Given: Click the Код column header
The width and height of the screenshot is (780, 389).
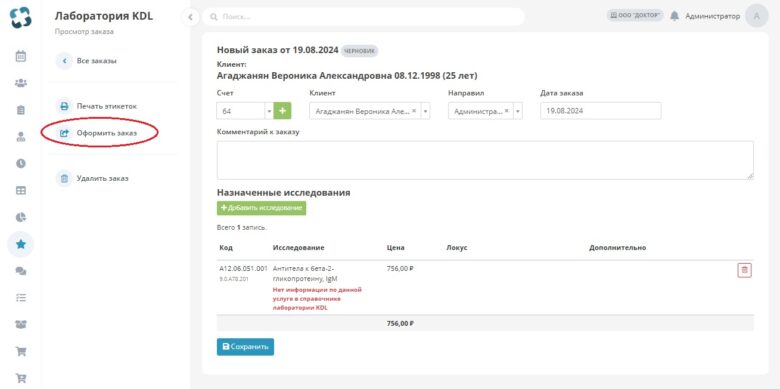Looking at the screenshot, I should (225, 247).
